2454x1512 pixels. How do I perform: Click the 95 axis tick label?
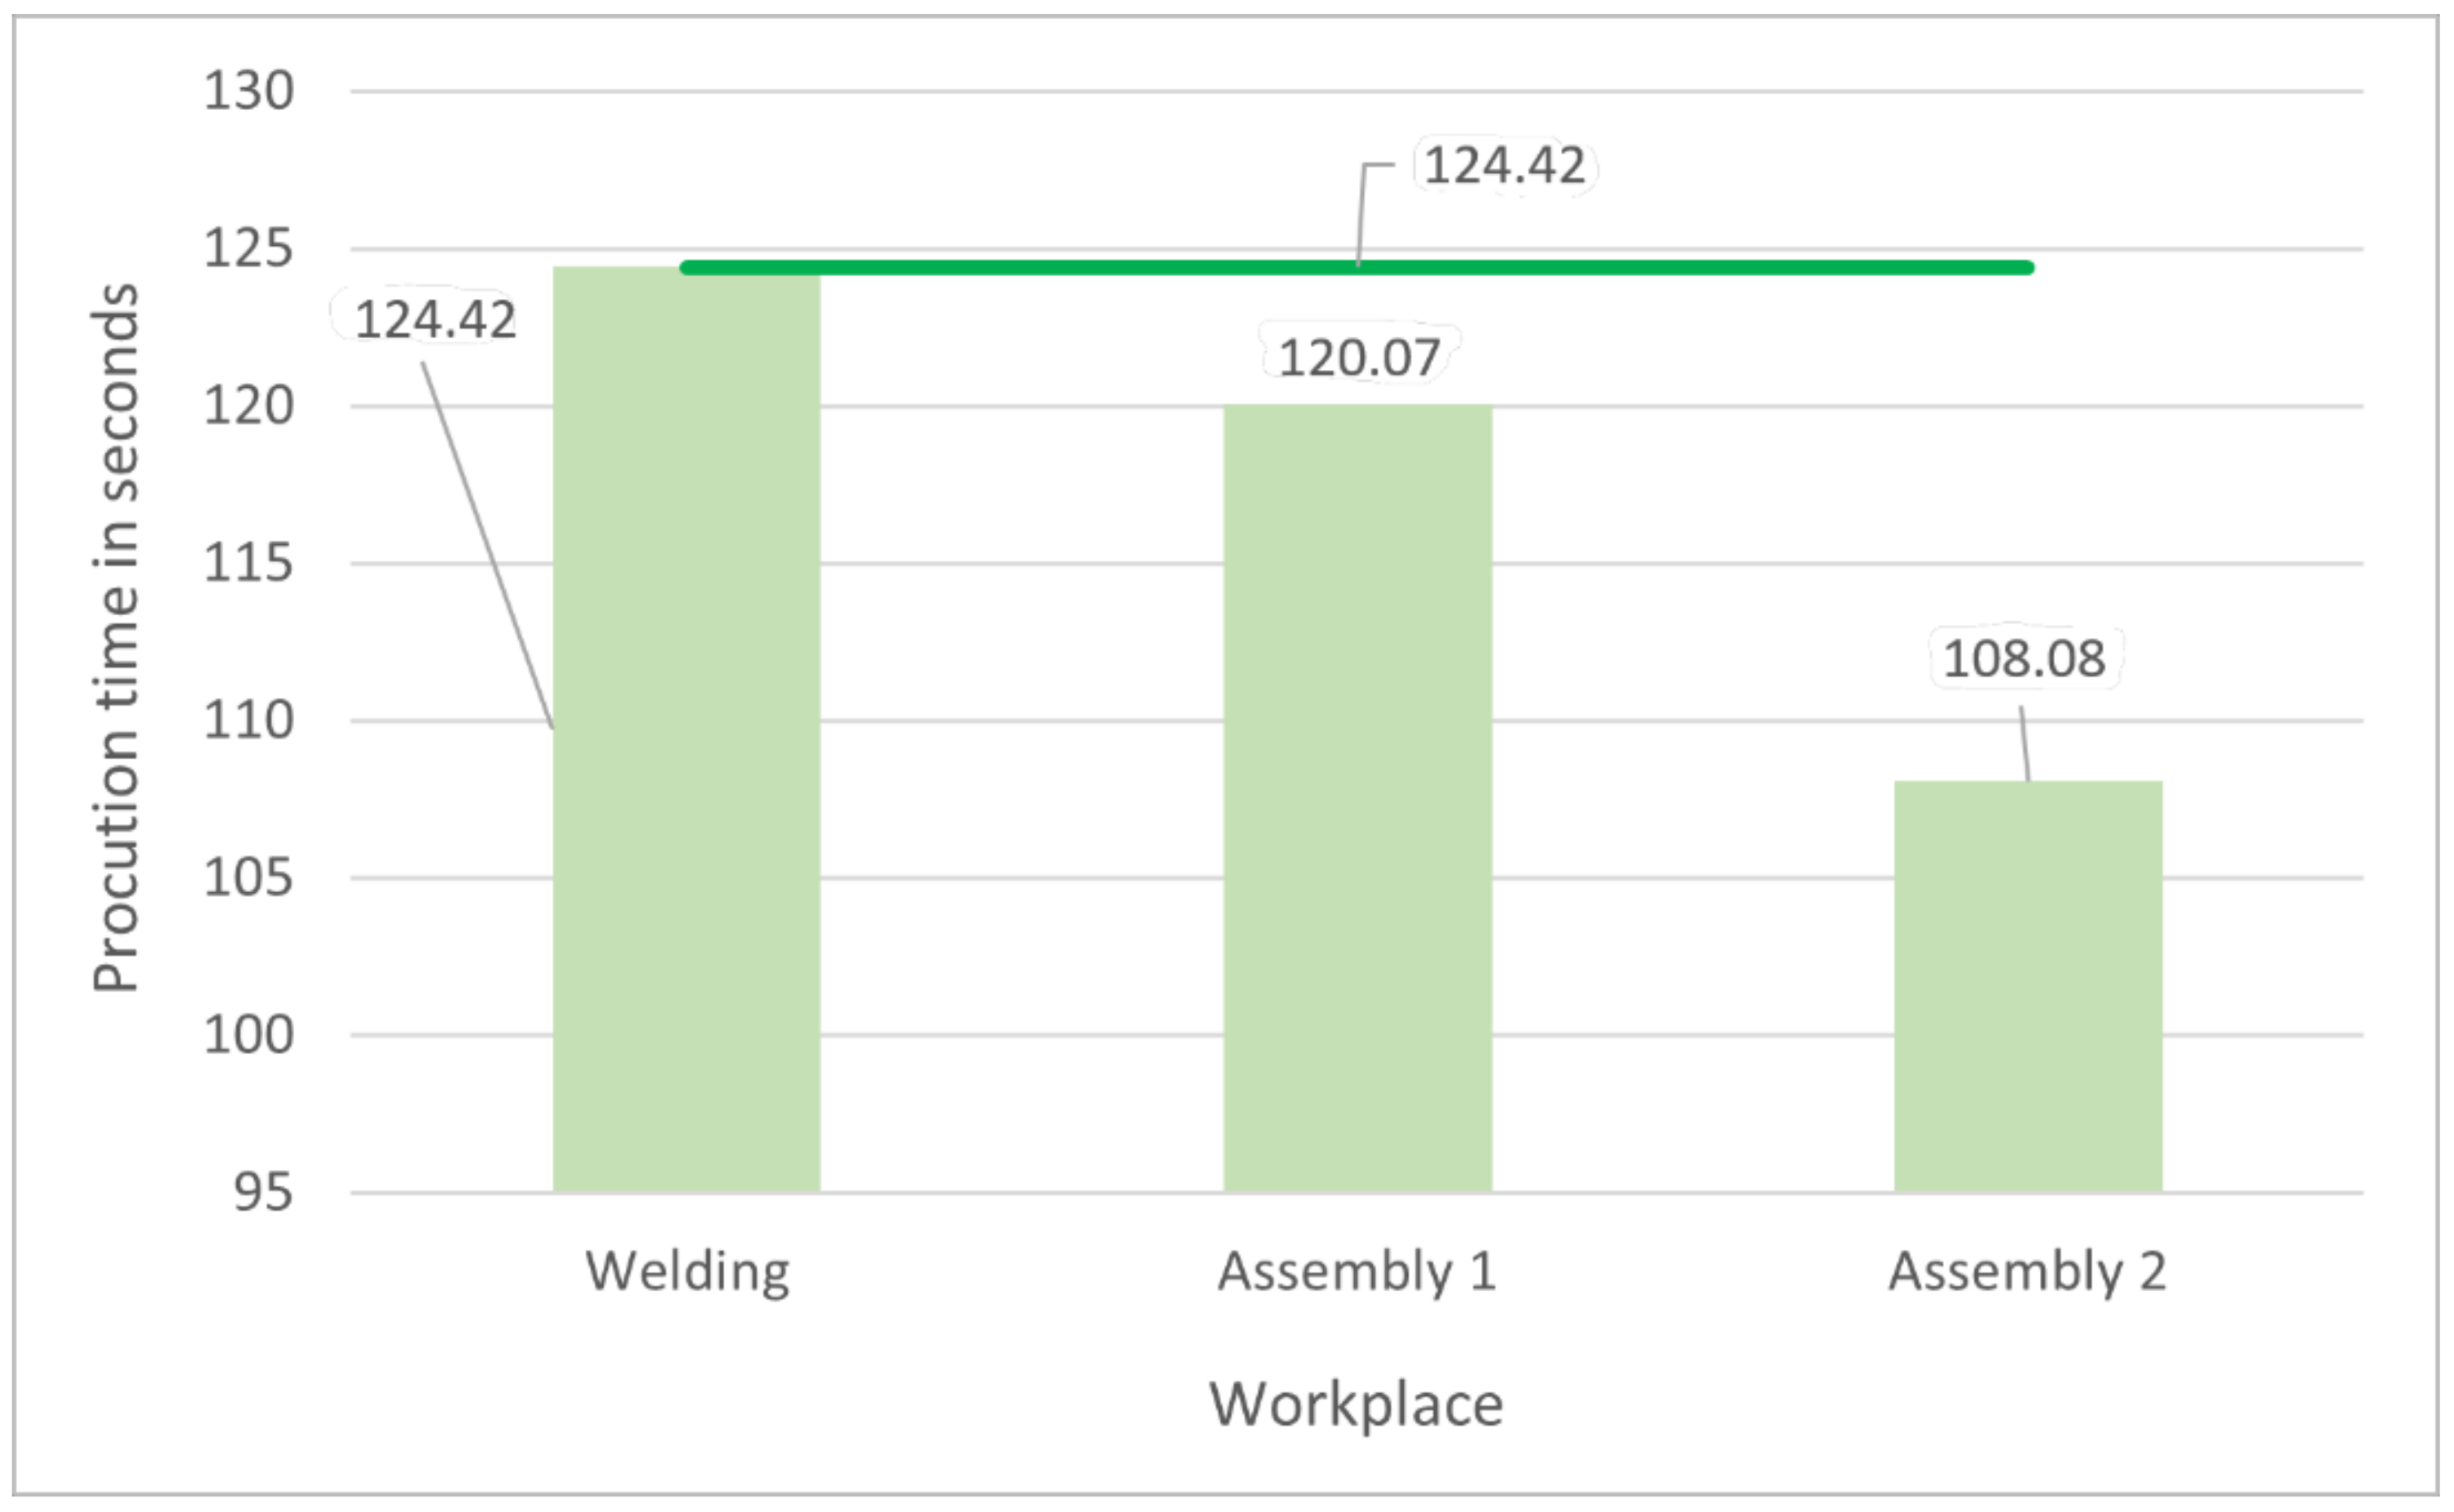[262, 1192]
